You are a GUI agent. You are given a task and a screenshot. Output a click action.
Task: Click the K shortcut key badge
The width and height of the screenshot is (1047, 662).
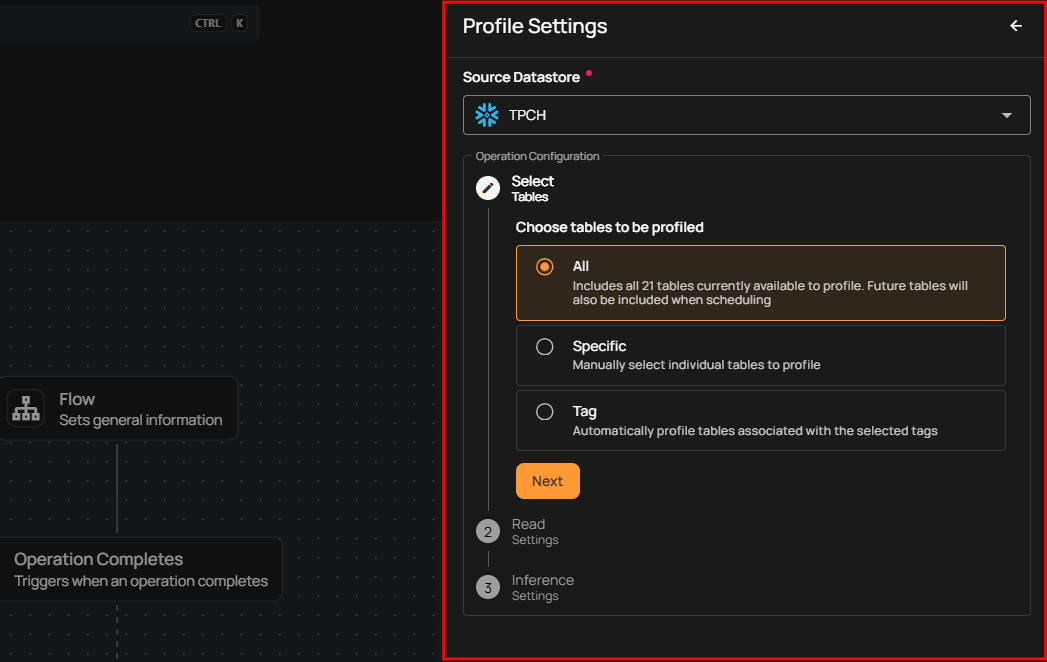[239, 23]
